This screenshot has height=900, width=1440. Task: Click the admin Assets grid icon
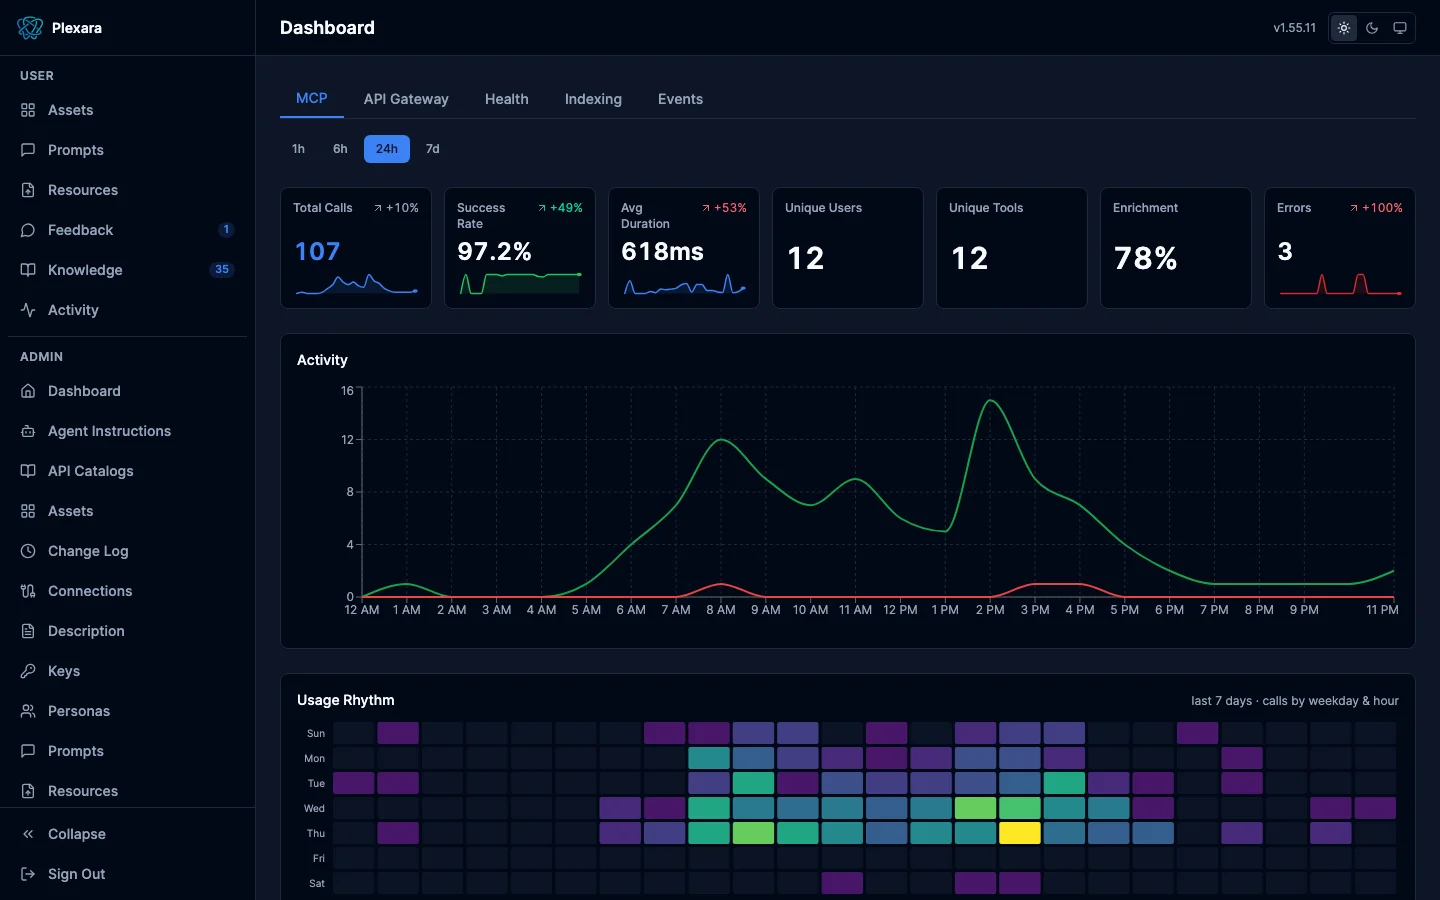point(28,511)
